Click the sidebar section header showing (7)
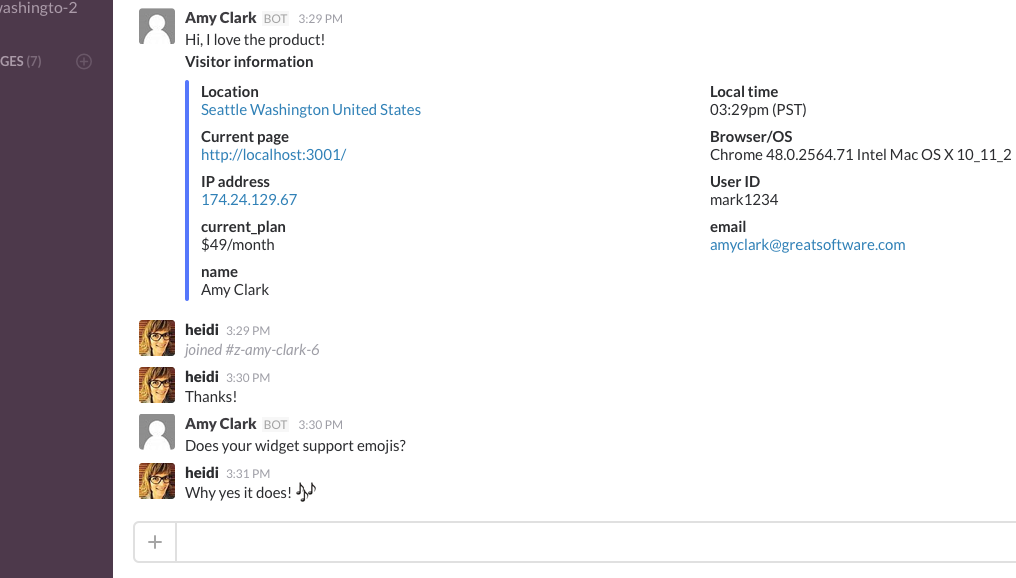1016x578 pixels. pos(21,62)
